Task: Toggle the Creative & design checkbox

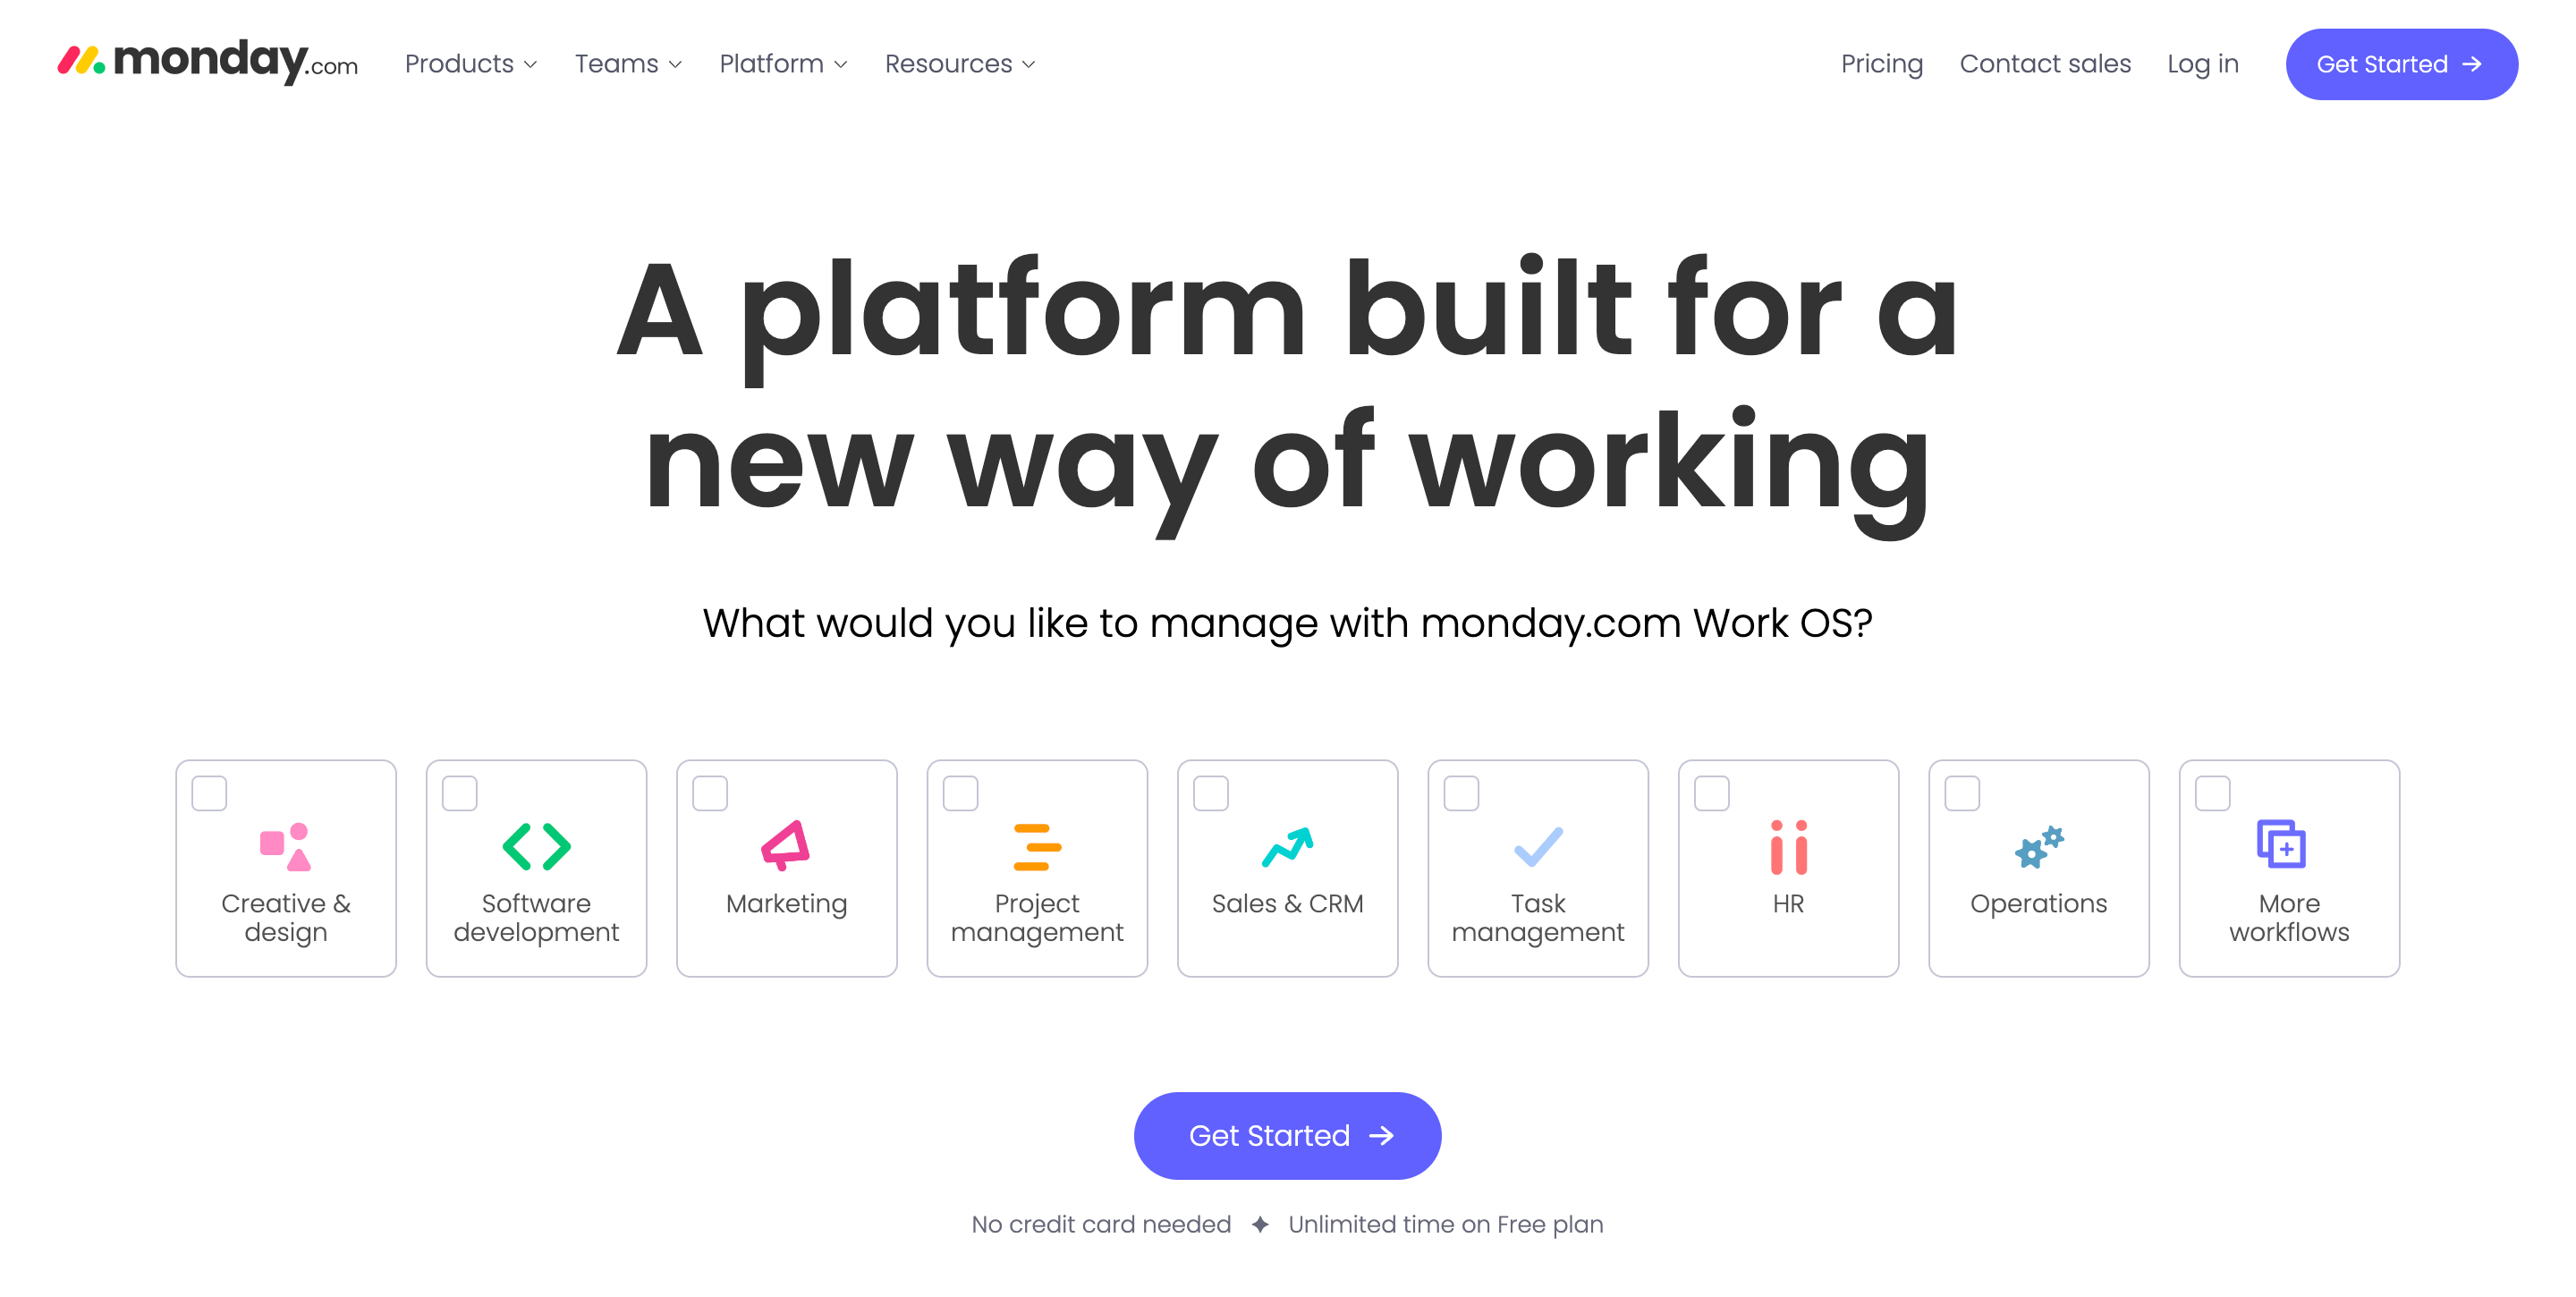Action: coord(210,793)
